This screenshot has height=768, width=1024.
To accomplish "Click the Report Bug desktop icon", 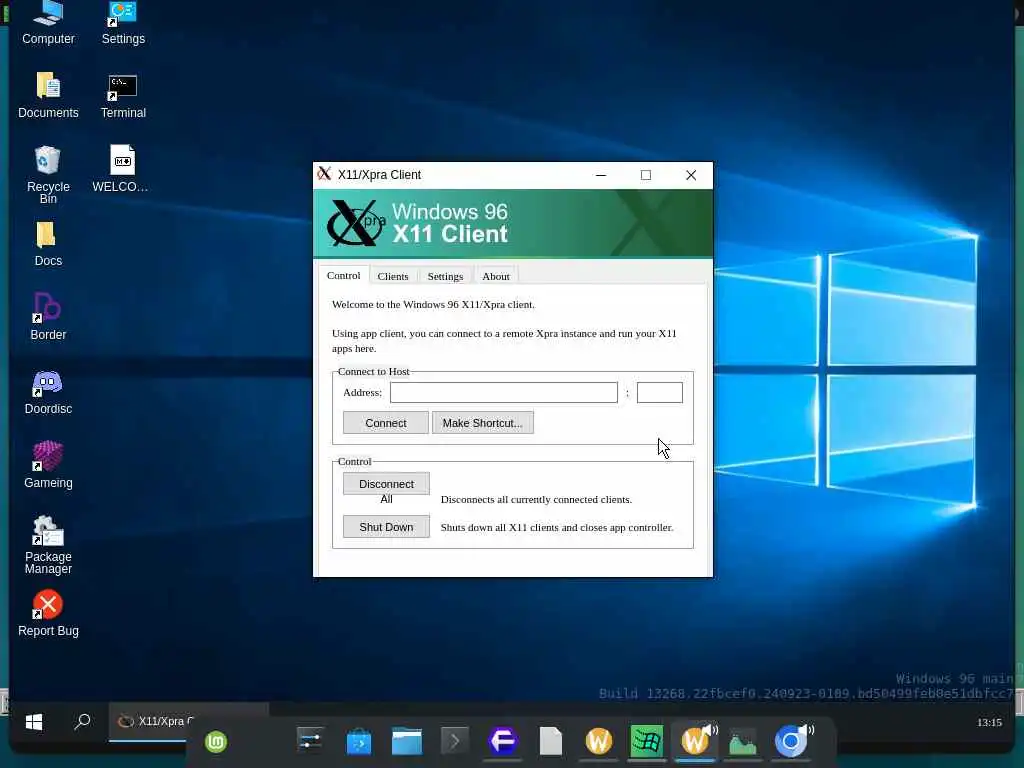I will (x=48, y=613).
